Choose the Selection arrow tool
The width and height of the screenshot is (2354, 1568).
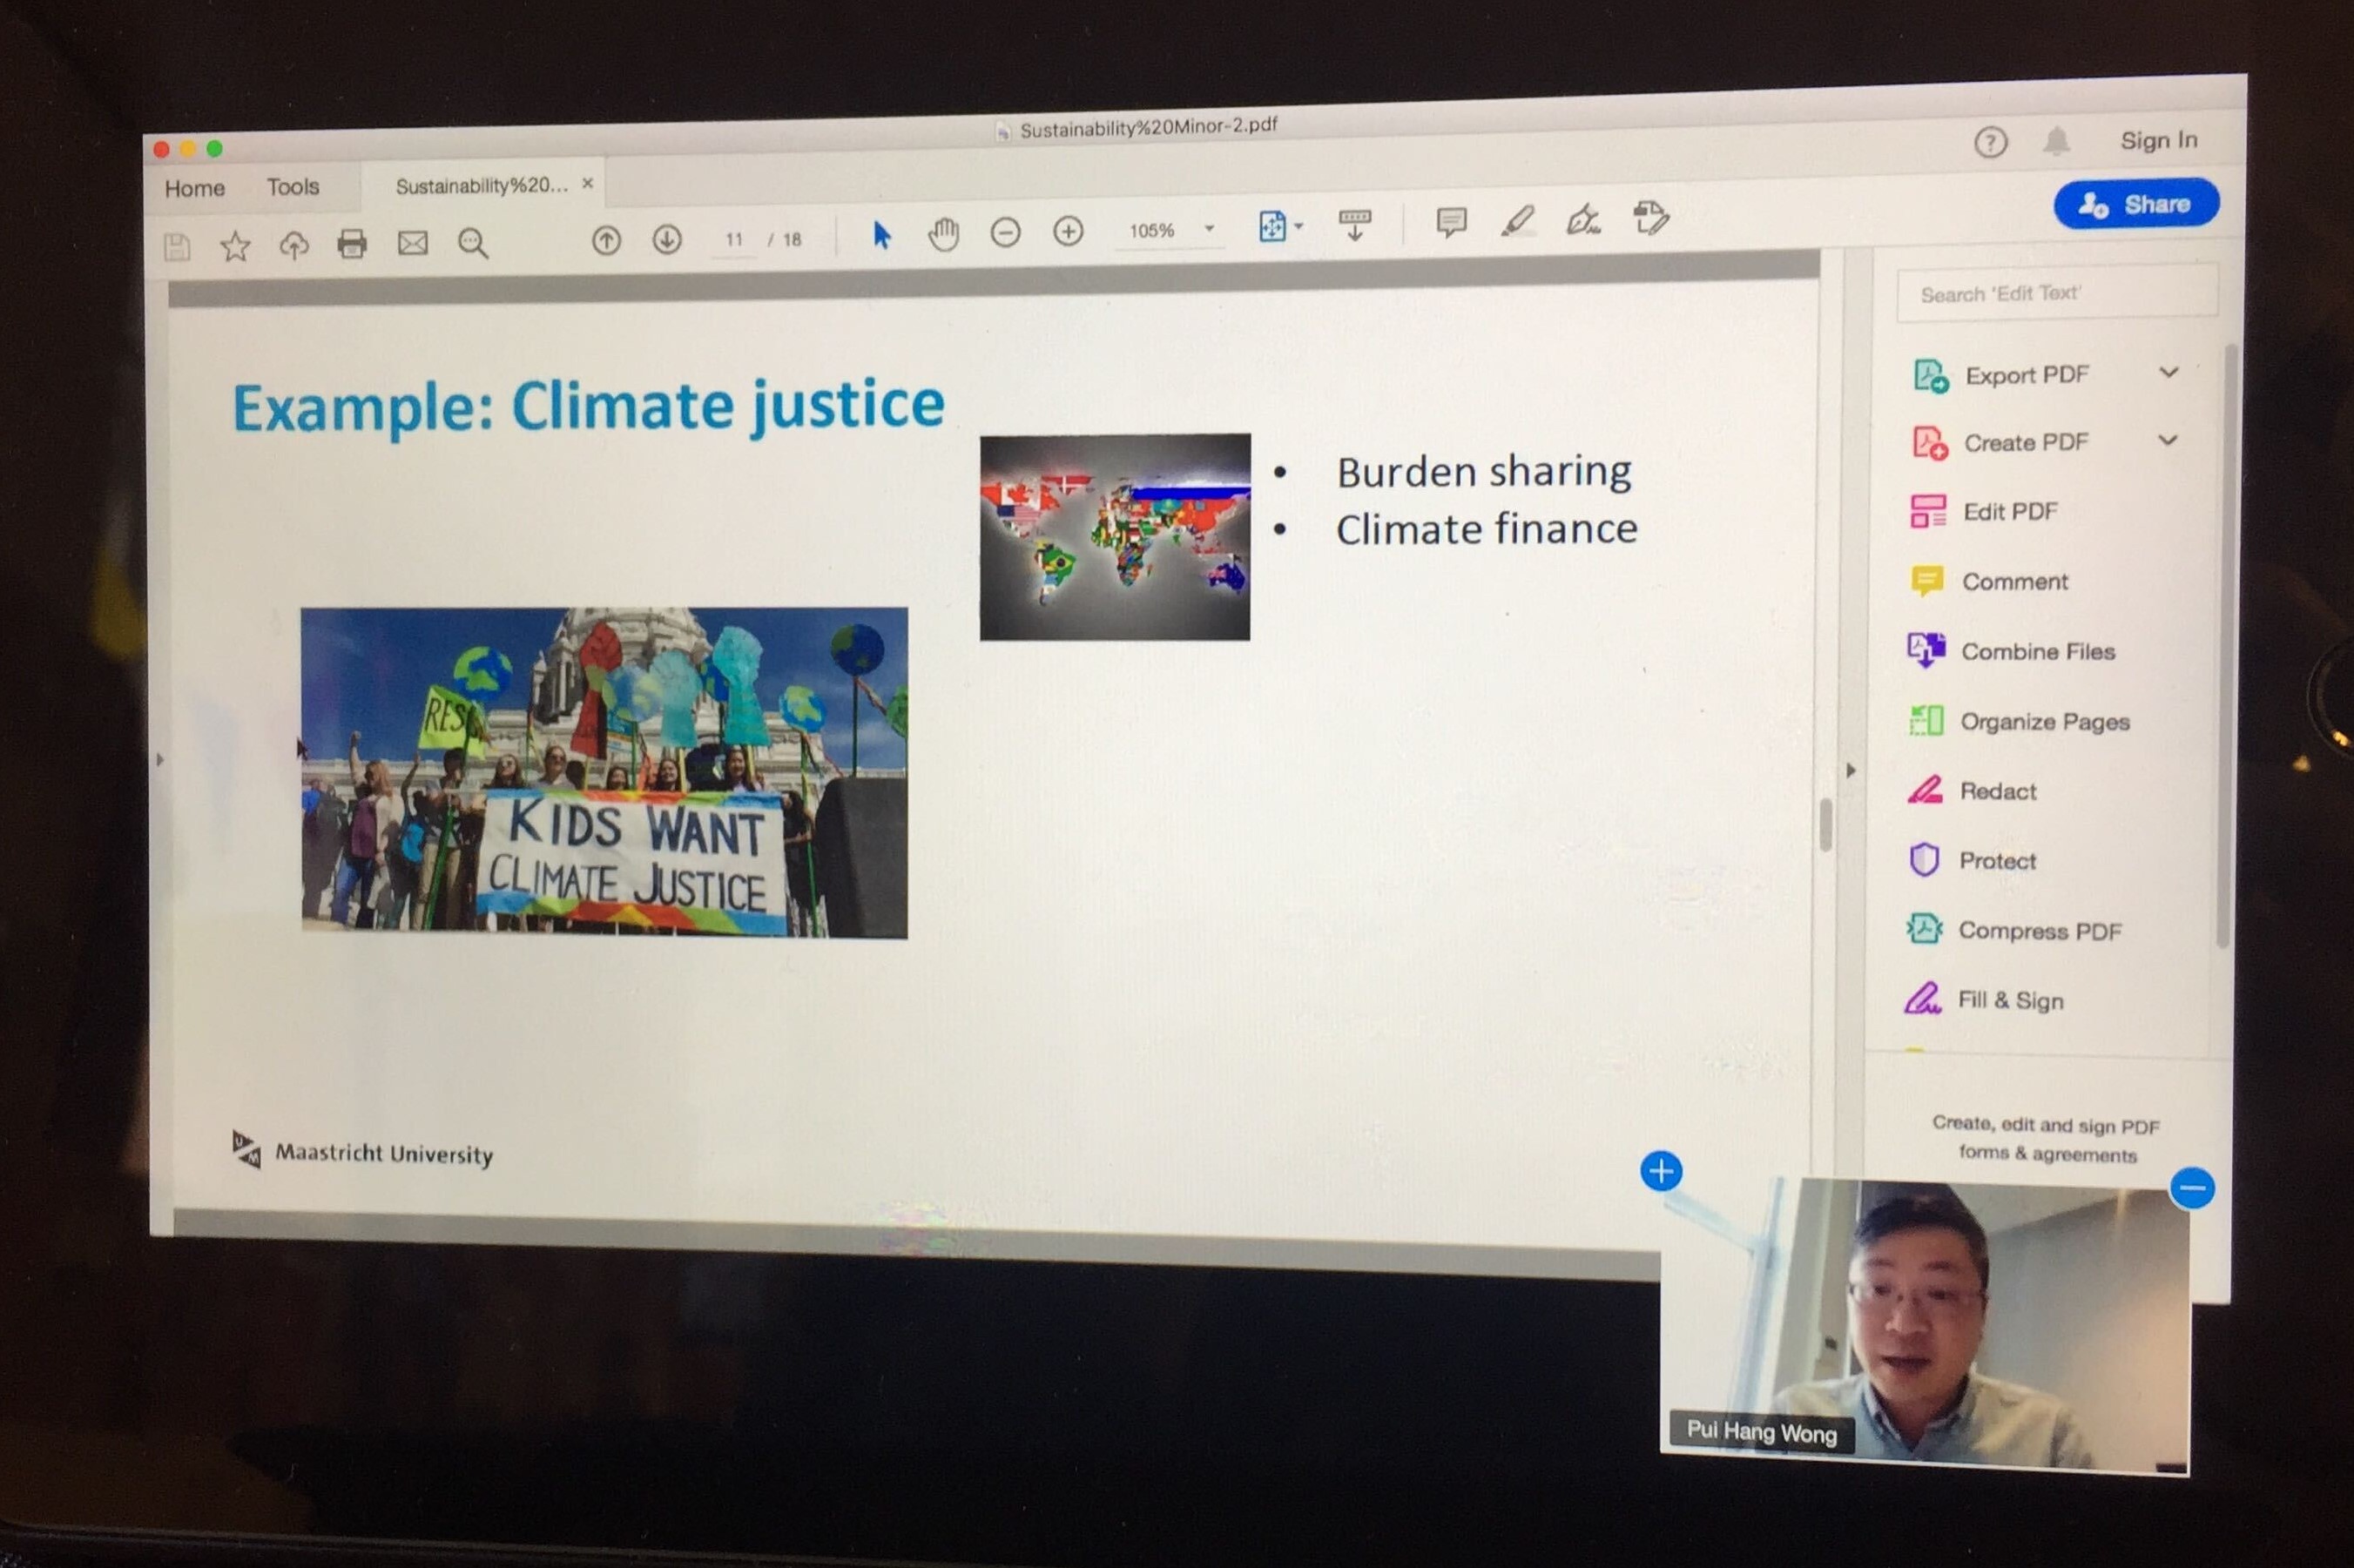tap(881, 235)
